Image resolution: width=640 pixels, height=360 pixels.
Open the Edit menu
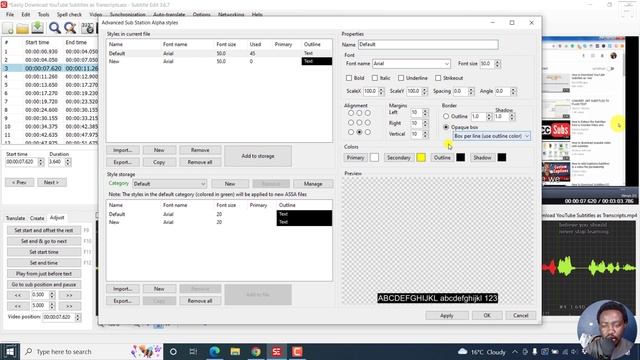(26, 15)
